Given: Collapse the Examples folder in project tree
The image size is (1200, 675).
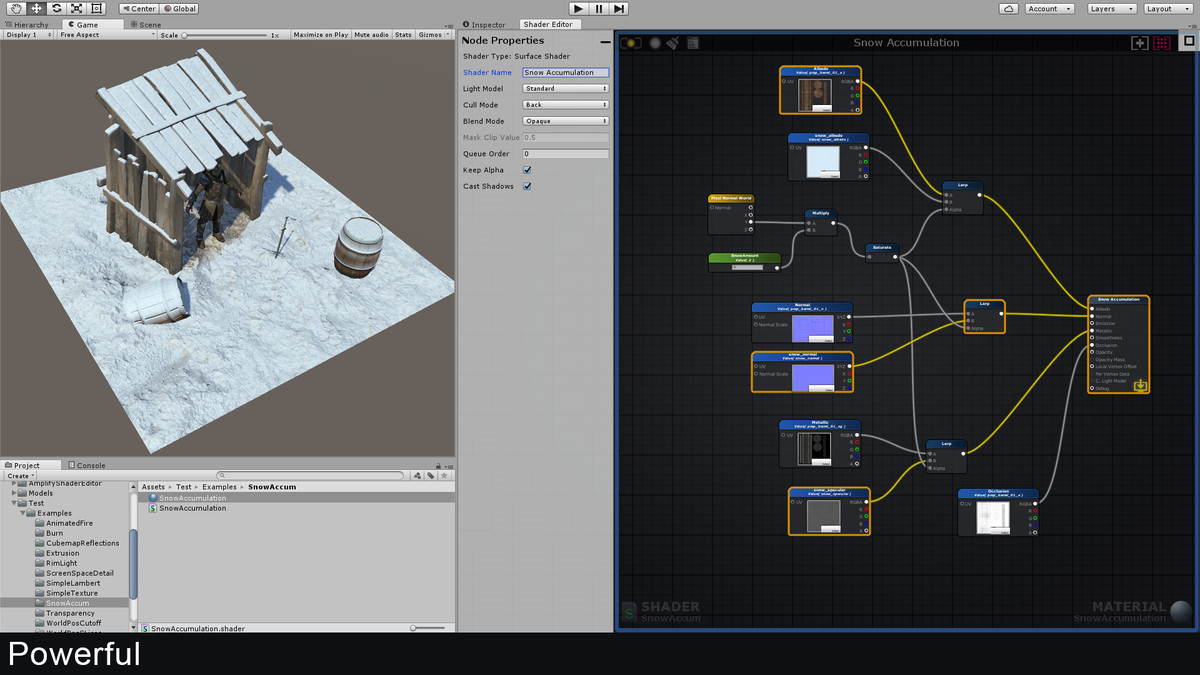Looking at the screenshot, I should click(23, 513).
